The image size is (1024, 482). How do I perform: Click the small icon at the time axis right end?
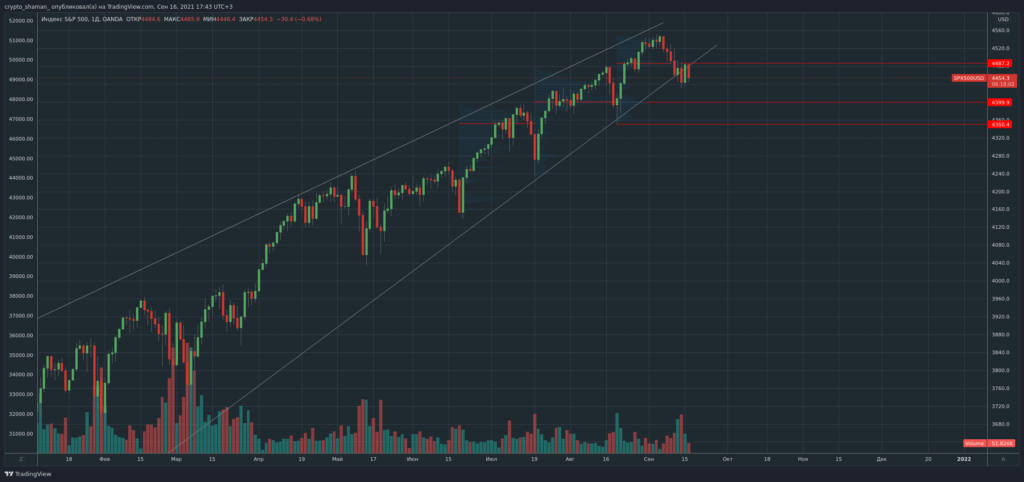point(1003,458)
